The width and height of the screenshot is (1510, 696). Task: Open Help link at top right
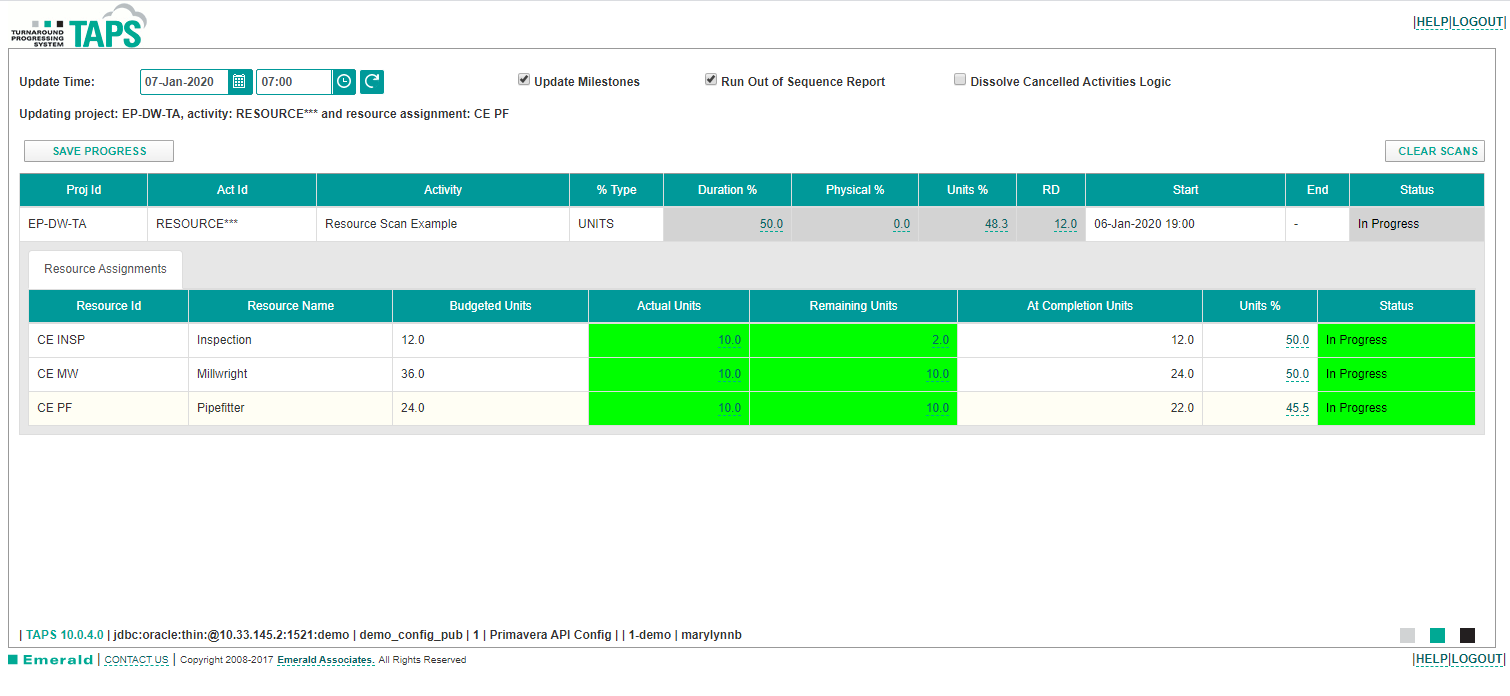(1431, 22)
